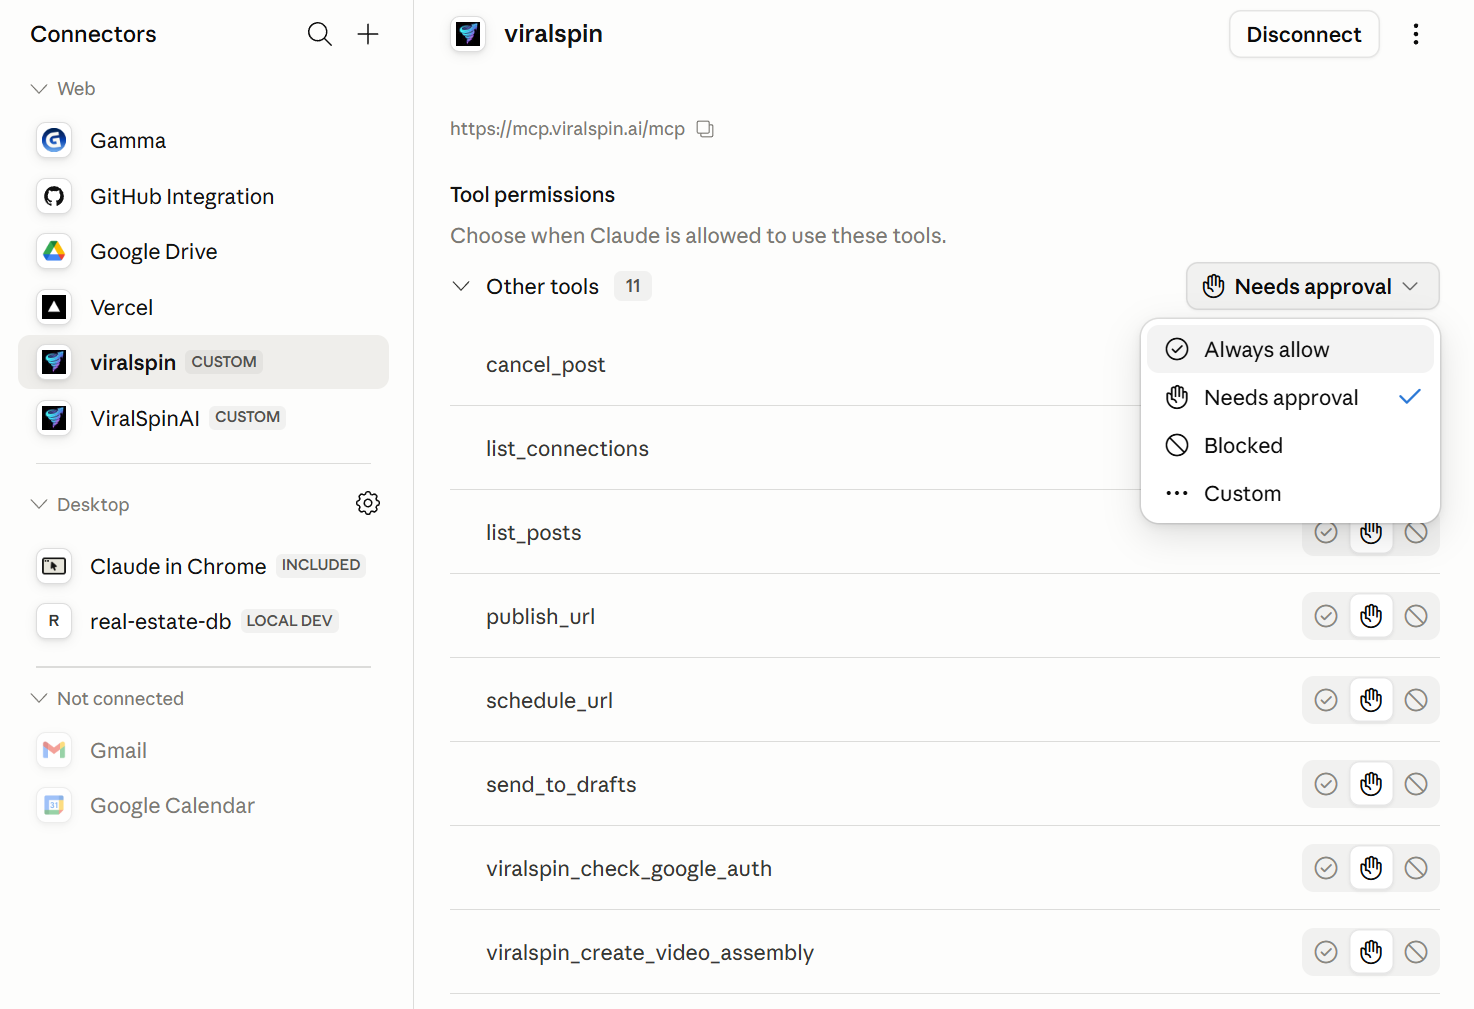1474x1009 pixels.
Task: Click the publish_url tool name
Action: (540, 617)
